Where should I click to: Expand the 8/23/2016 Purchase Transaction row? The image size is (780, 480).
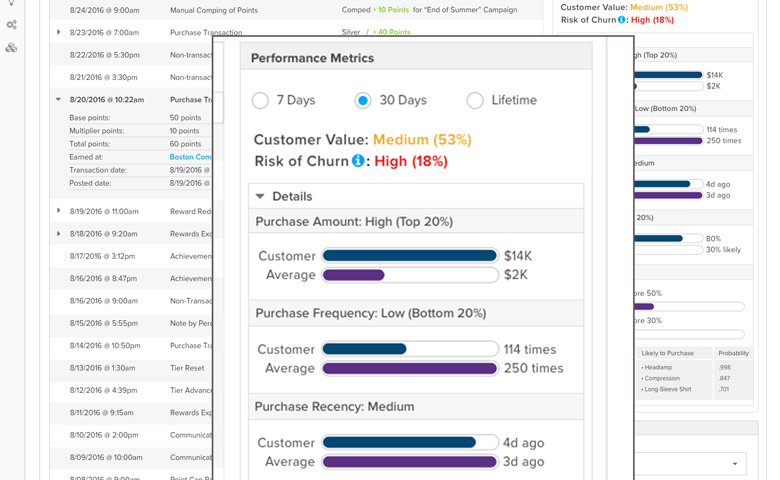[x=59, y=32]
